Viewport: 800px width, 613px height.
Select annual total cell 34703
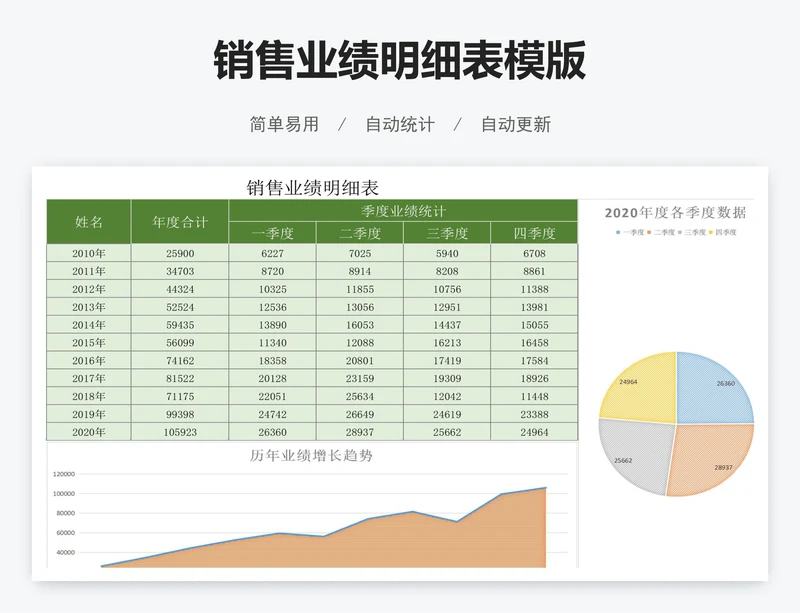point(180,271)
